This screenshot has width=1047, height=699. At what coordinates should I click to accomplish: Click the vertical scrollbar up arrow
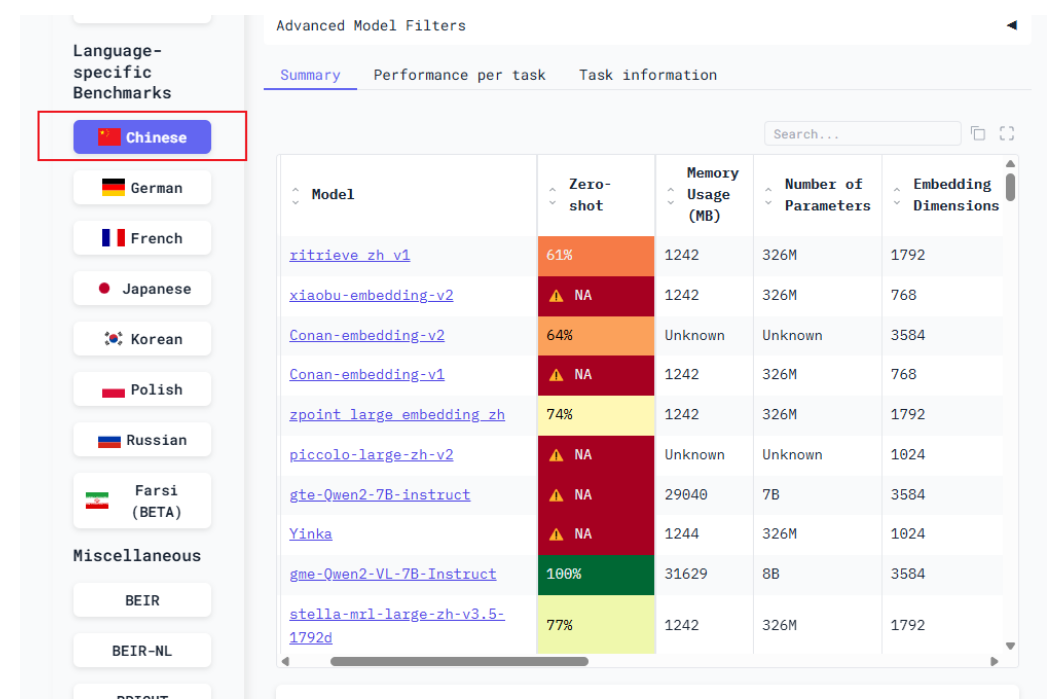click(x=1010, y=164)
